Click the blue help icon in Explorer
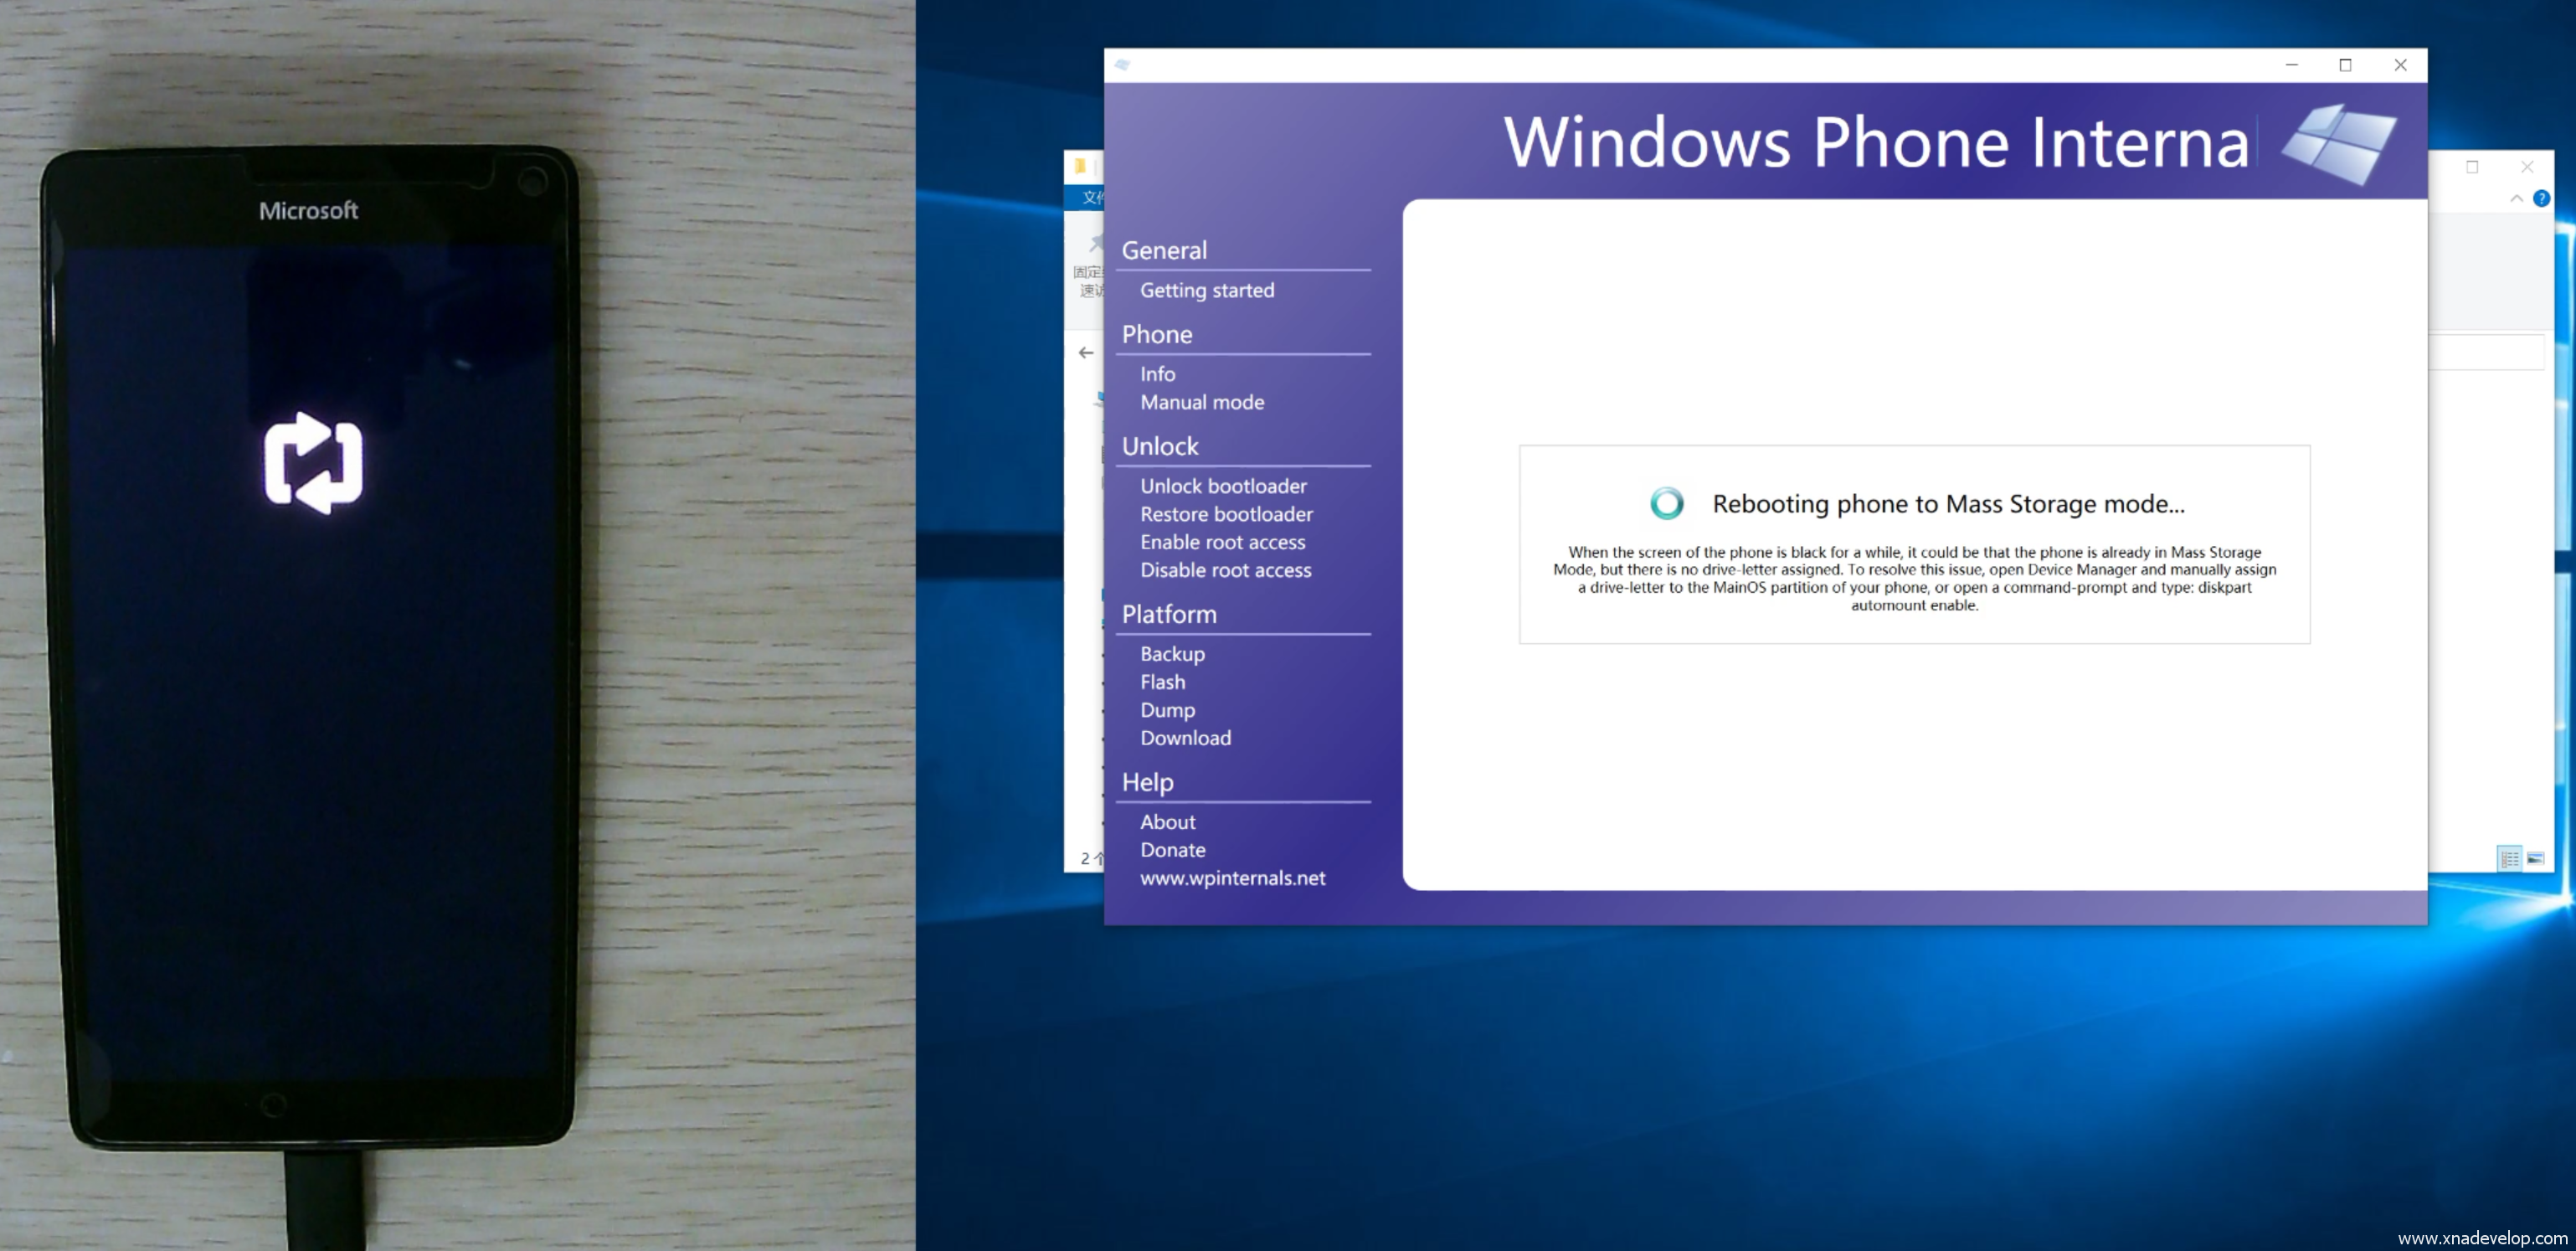This screenshot has width=2576, height=1251. click(2541, 198)
